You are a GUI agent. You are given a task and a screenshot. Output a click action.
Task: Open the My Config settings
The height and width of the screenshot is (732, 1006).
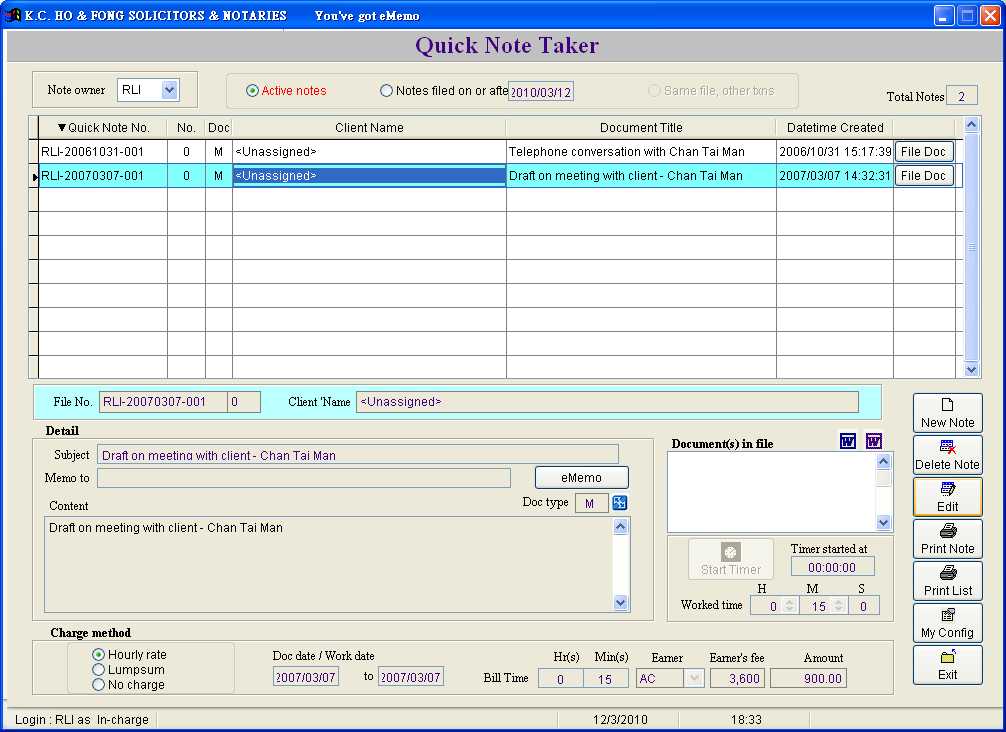click(x=947, y=623)
